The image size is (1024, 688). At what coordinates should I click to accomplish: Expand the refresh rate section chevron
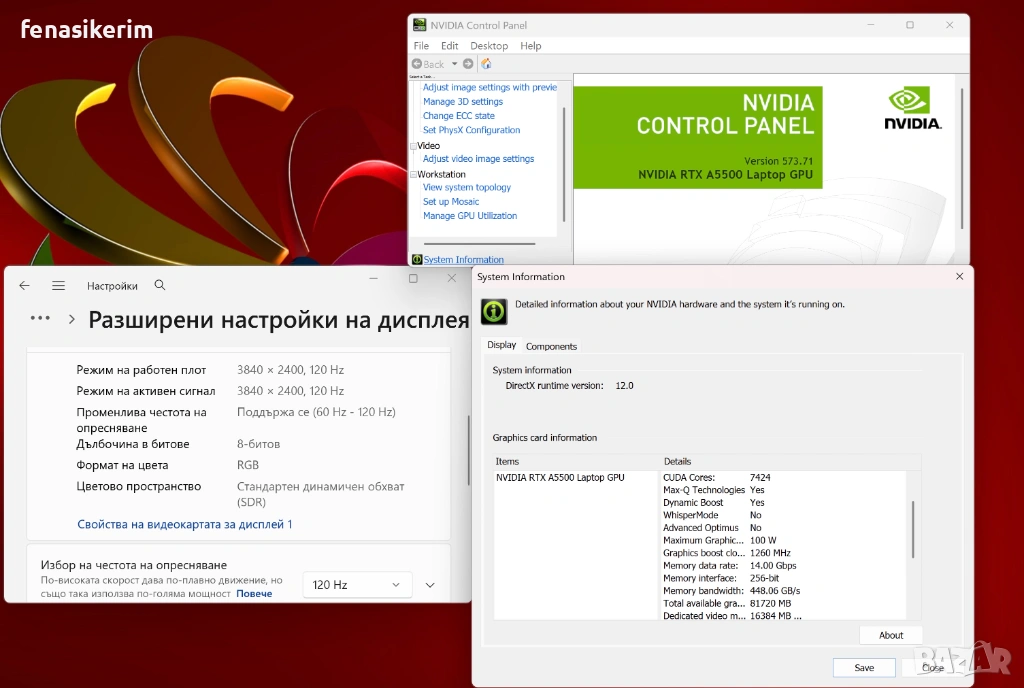tap(431, 585)
